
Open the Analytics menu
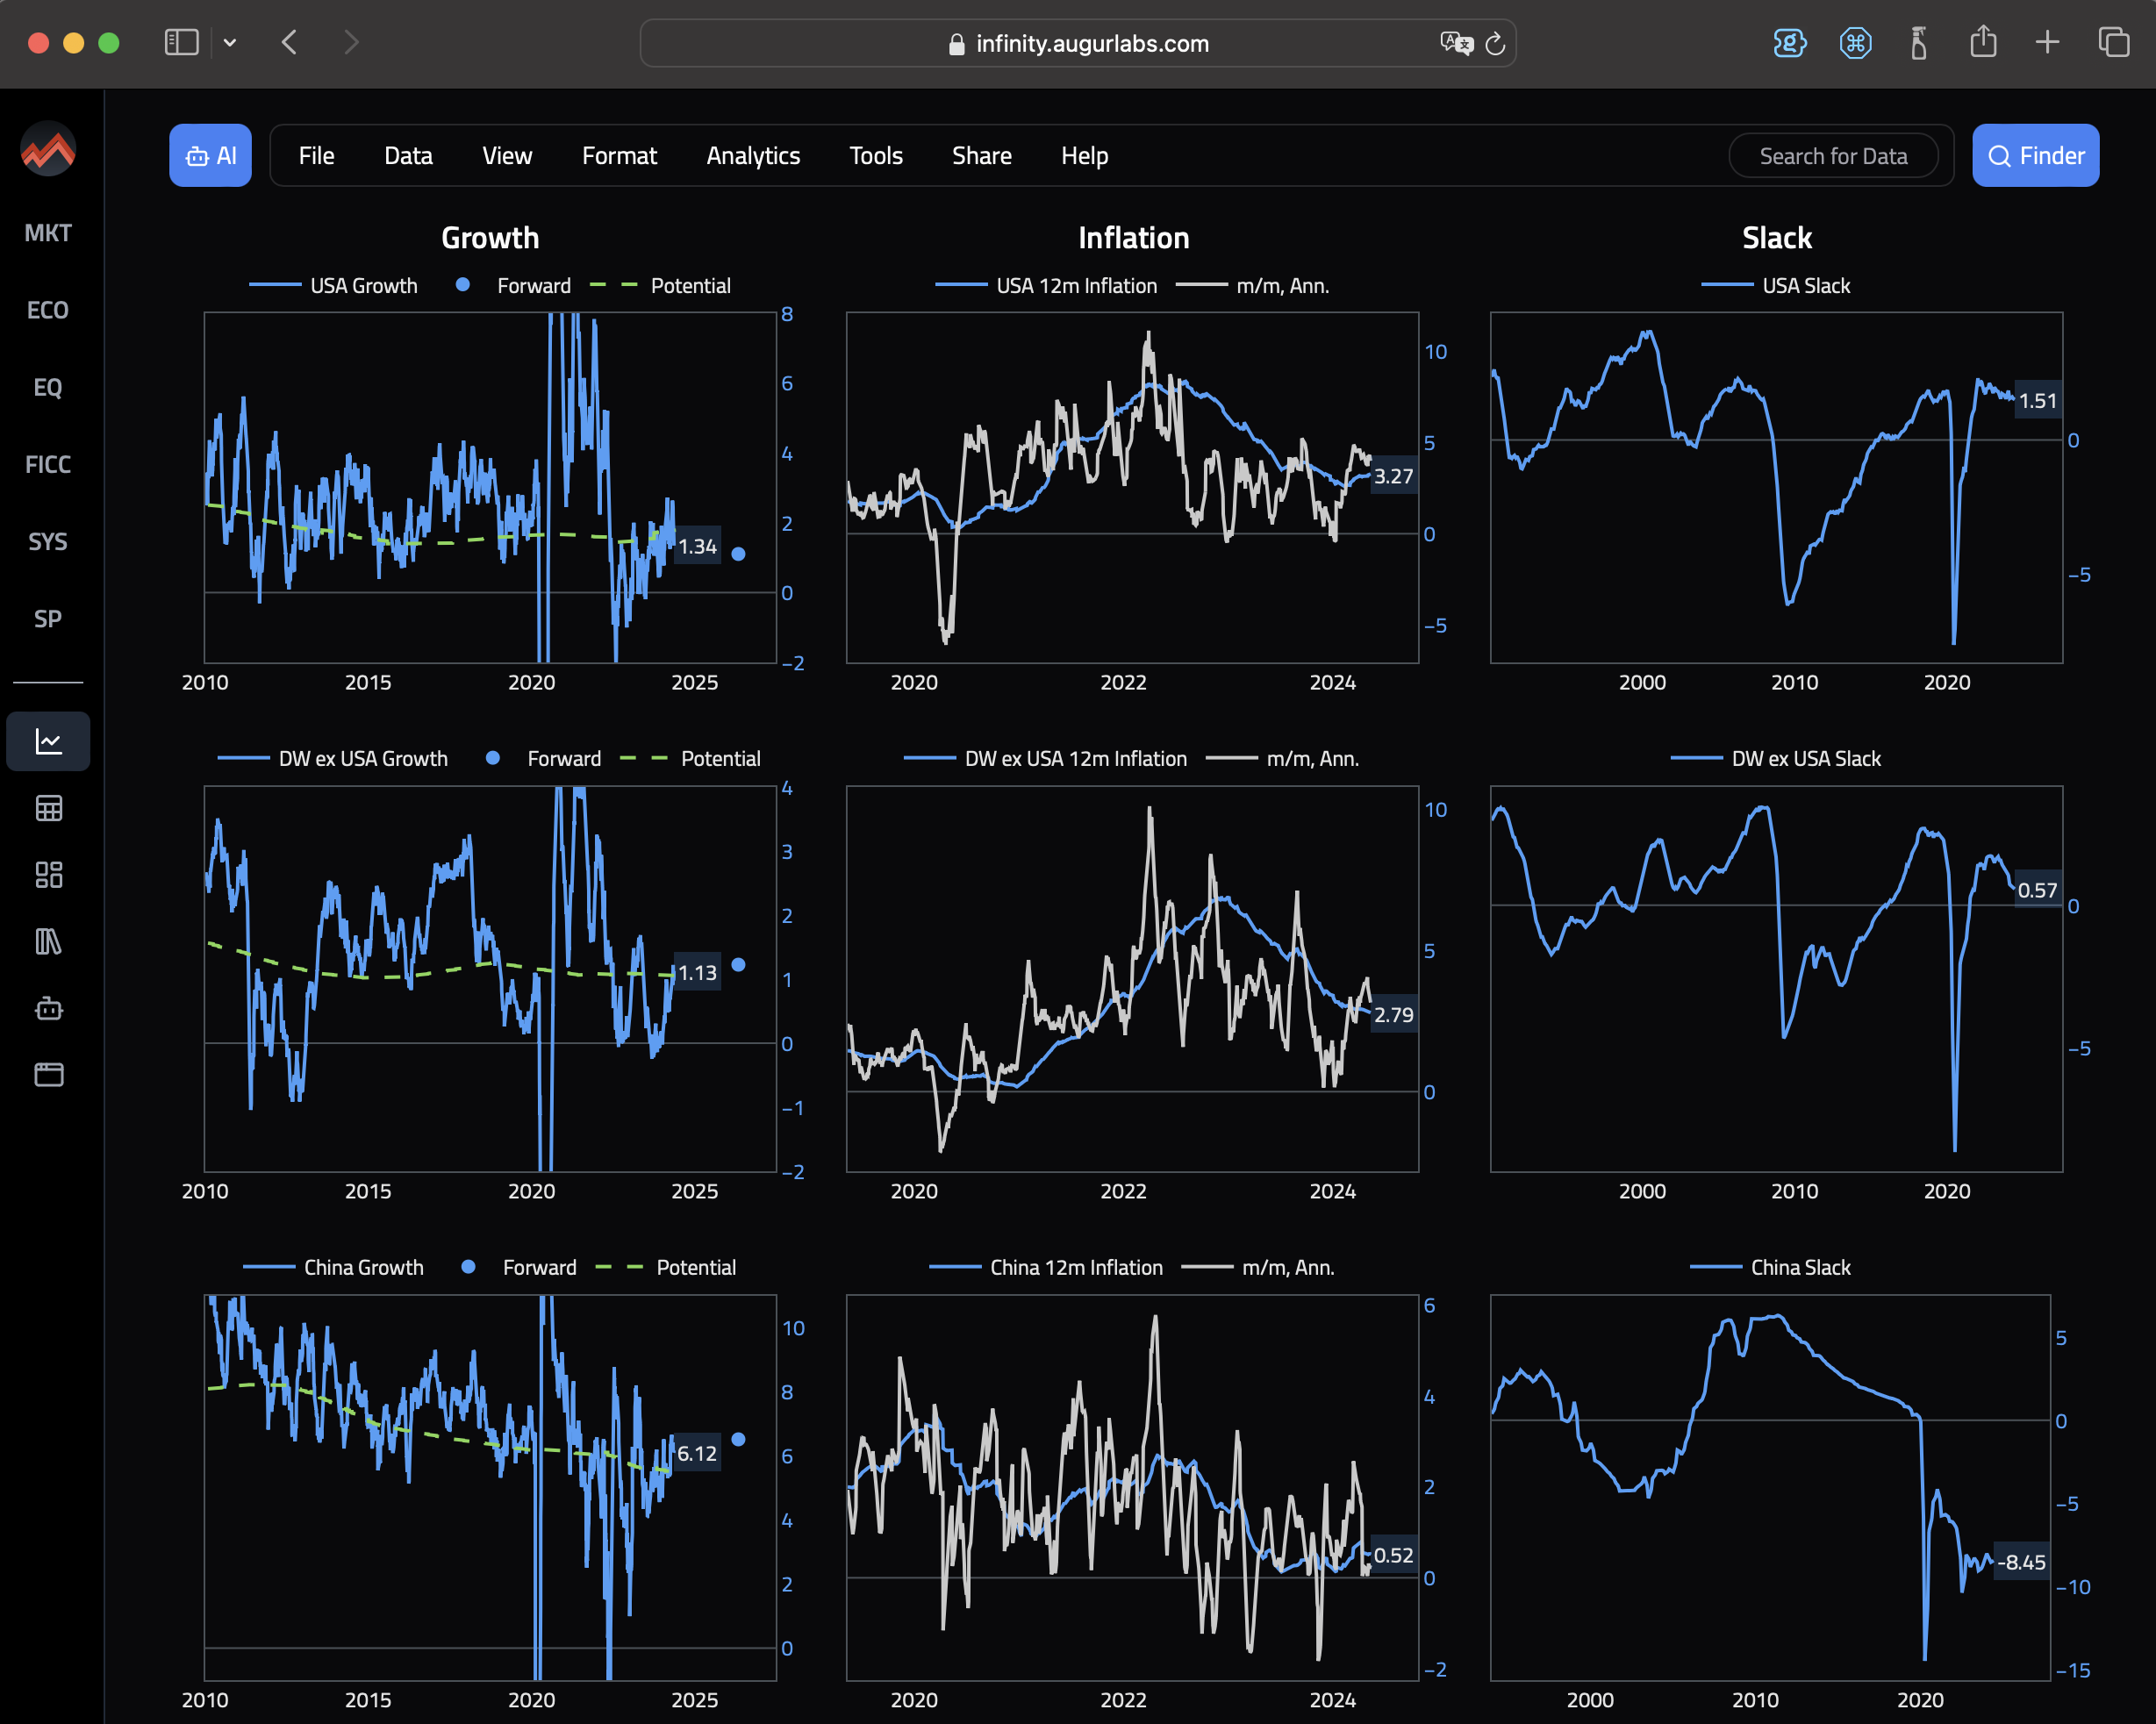(753, 154)
